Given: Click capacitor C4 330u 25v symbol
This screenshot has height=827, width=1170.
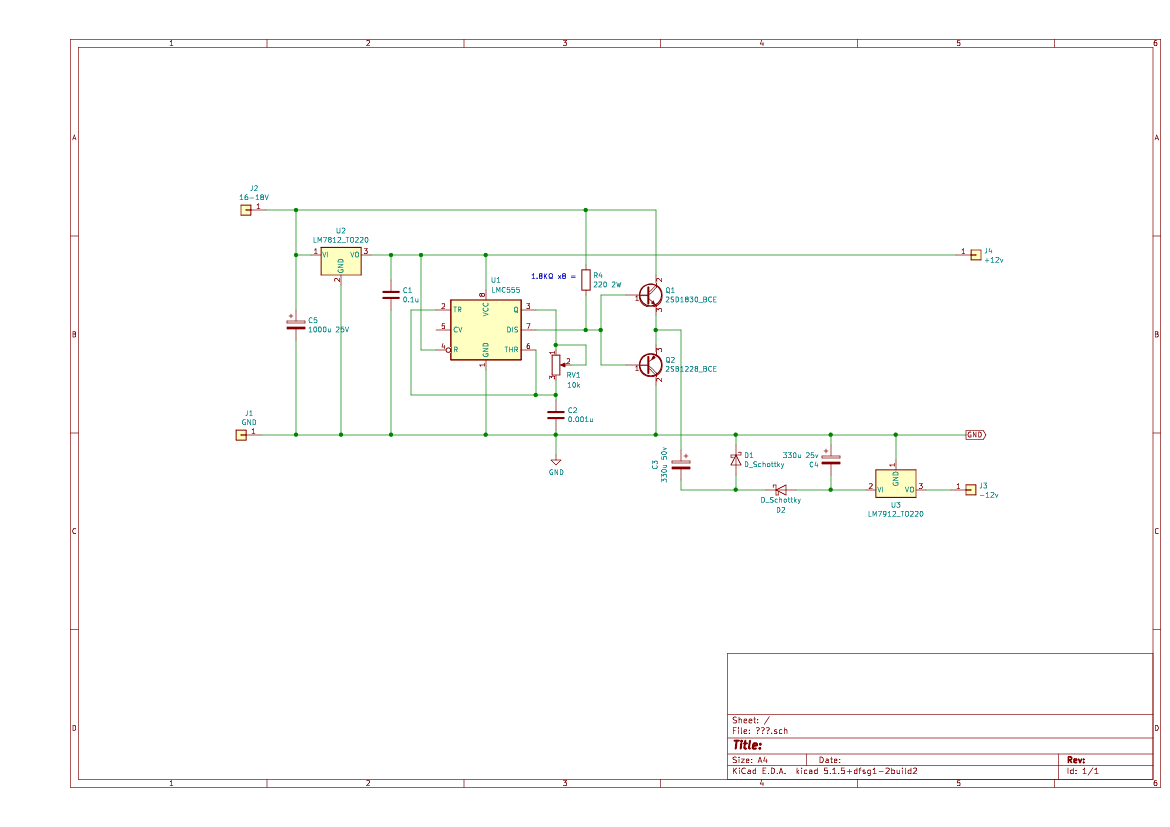Looking at the screenshot, I should tap(831, 460).
